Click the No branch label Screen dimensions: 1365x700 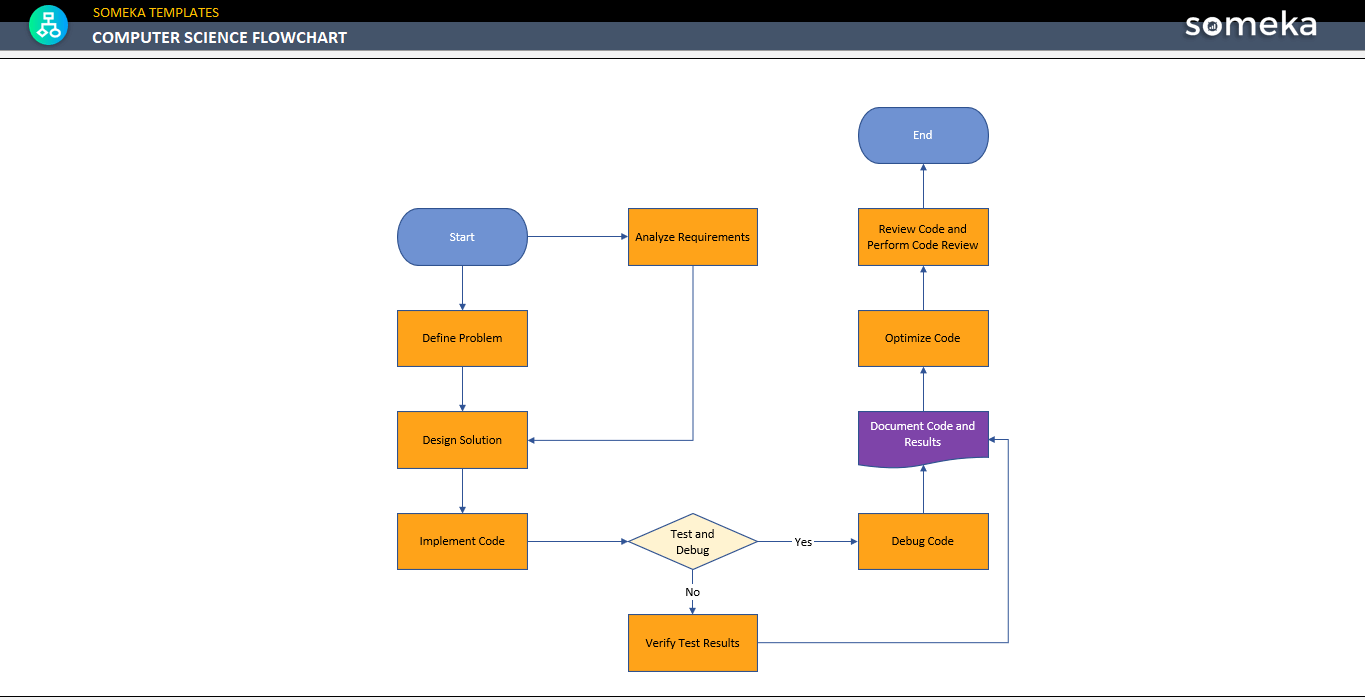[x=692, y=592]
